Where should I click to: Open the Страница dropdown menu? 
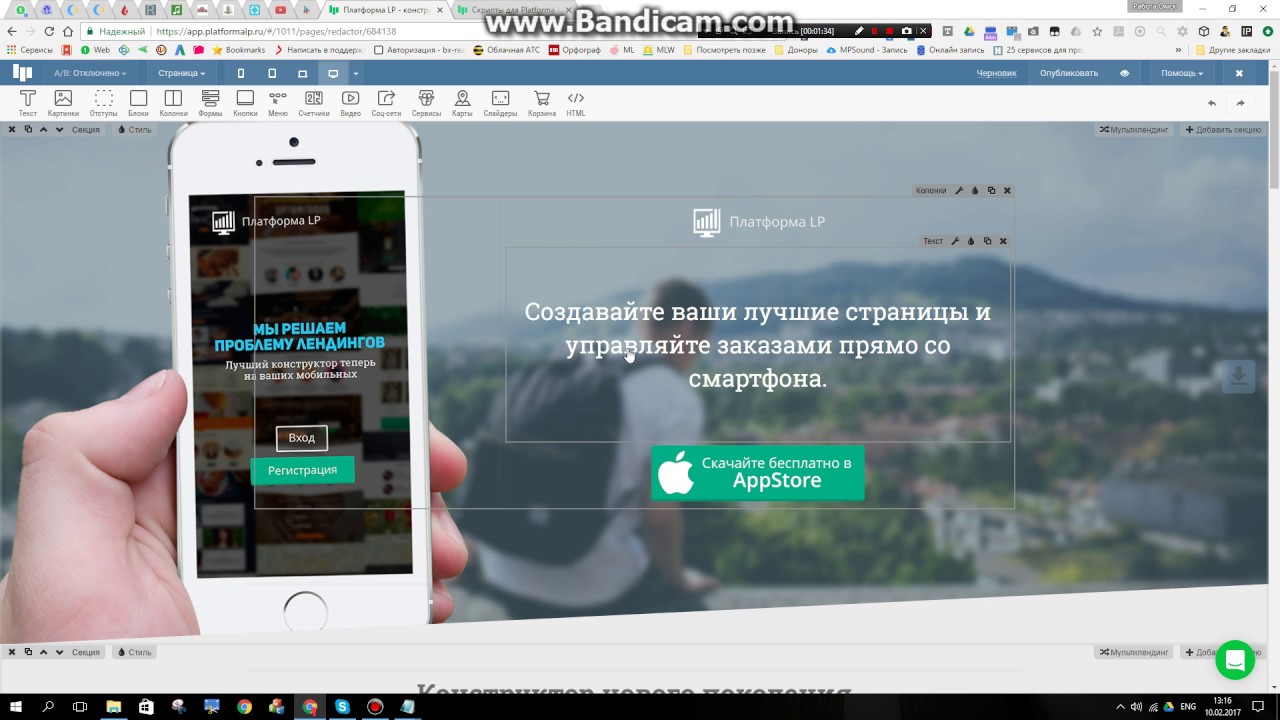pos(181,73)
